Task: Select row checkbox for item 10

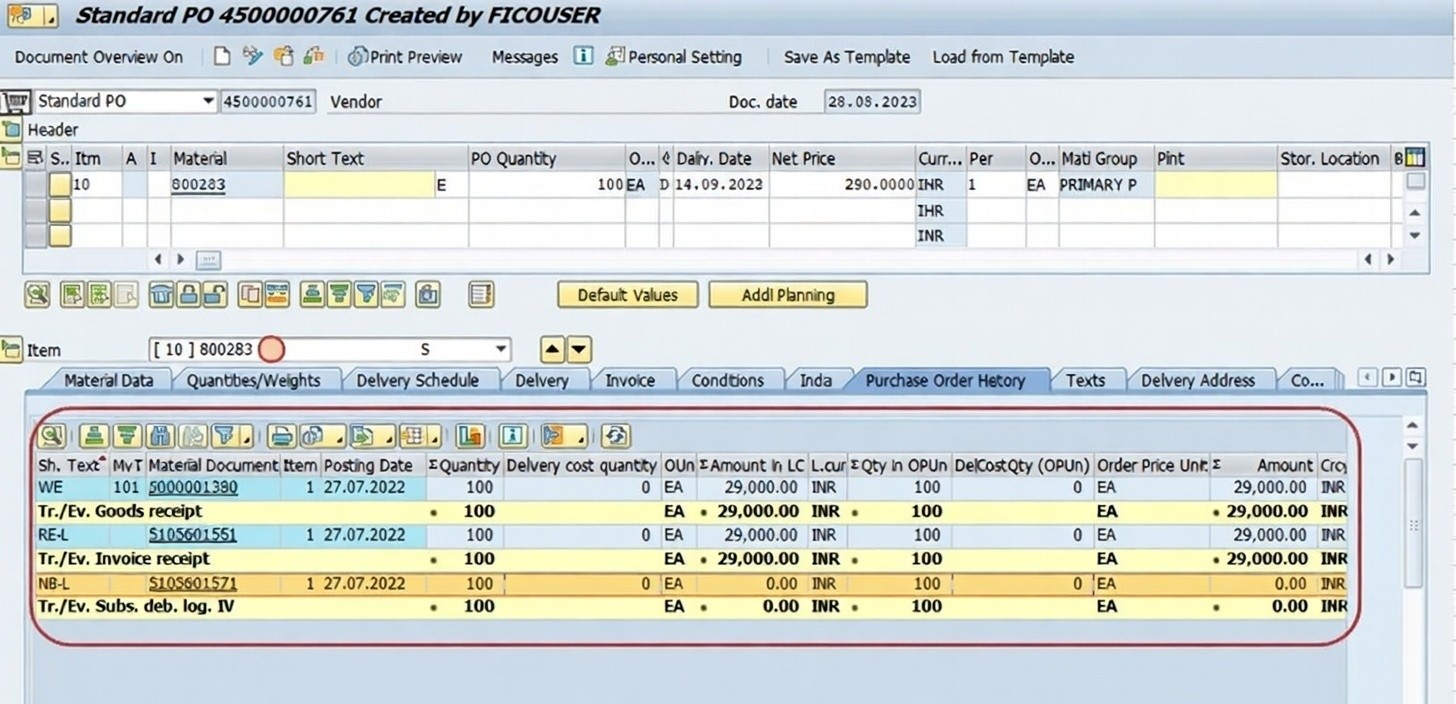Action: 60,185
